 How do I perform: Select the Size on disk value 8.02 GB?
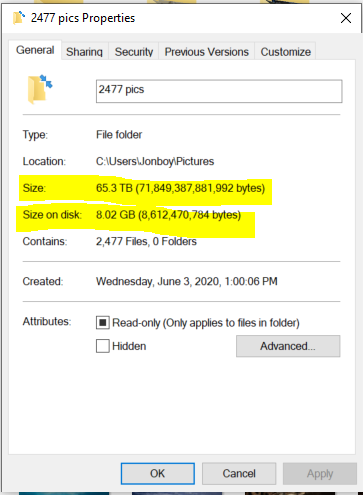pyautogui.click(x=168, y=215)
